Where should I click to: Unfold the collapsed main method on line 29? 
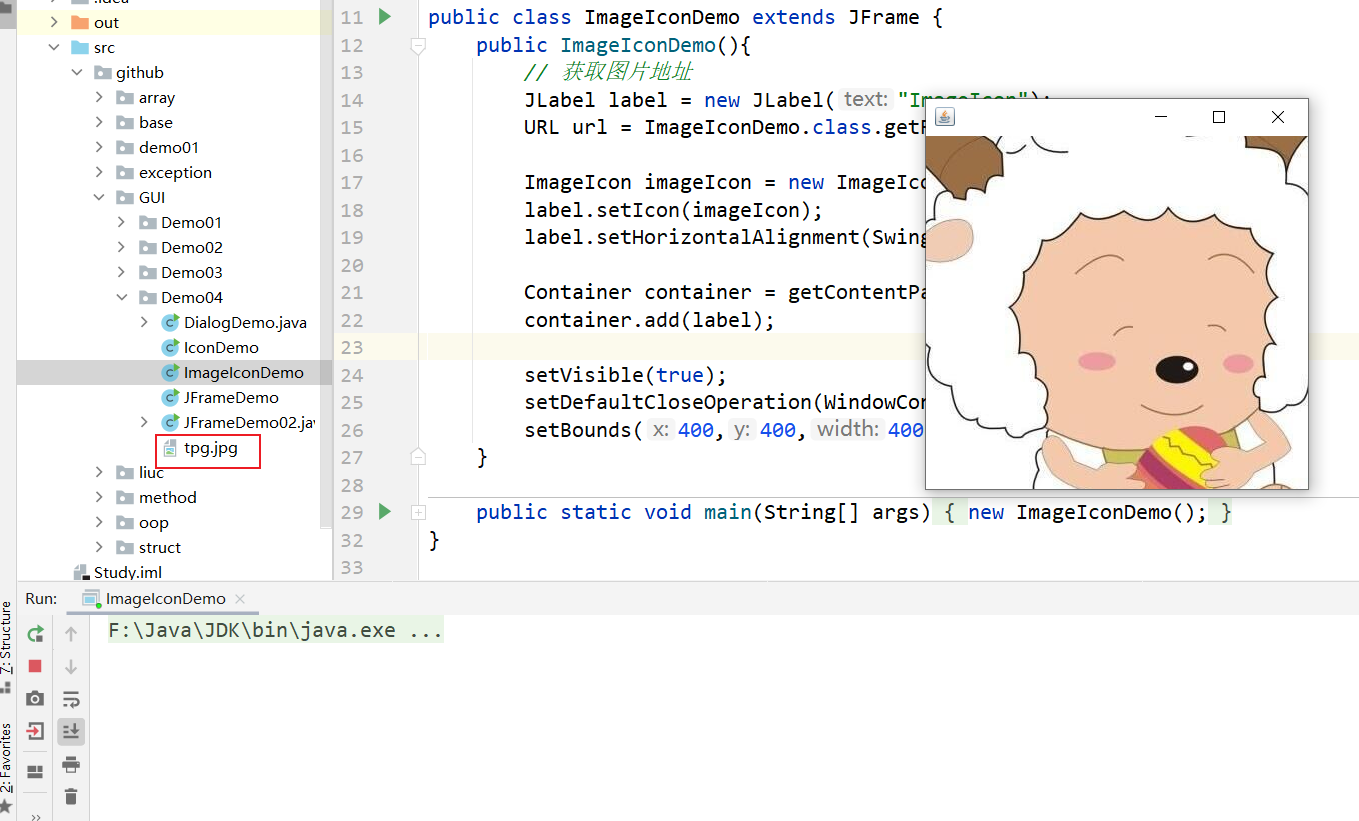coord(418,512)
